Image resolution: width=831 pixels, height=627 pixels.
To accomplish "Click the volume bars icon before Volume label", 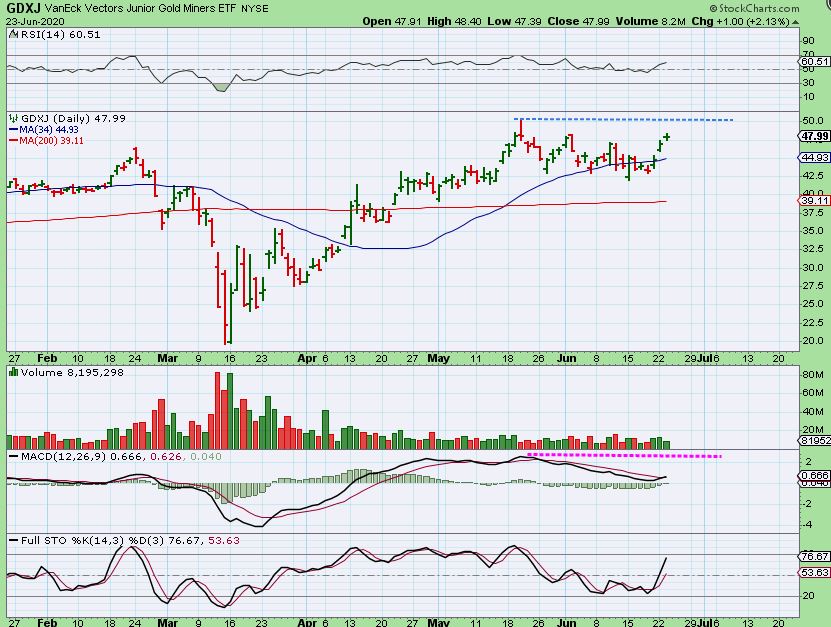I will point(14,373).
